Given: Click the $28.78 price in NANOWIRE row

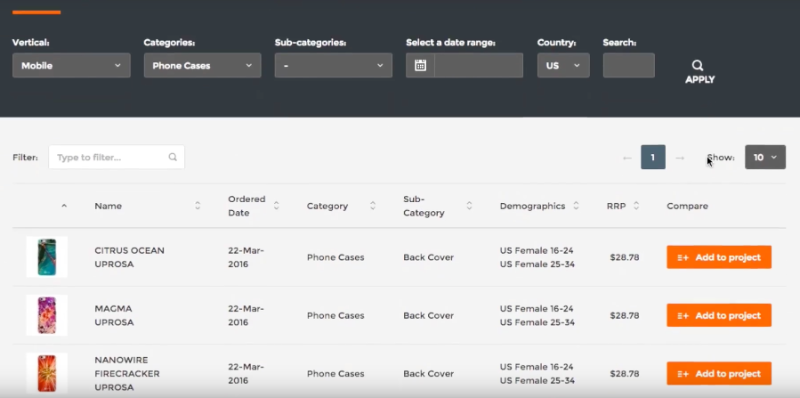Looking at the screenshot, I should pos(624,374).
